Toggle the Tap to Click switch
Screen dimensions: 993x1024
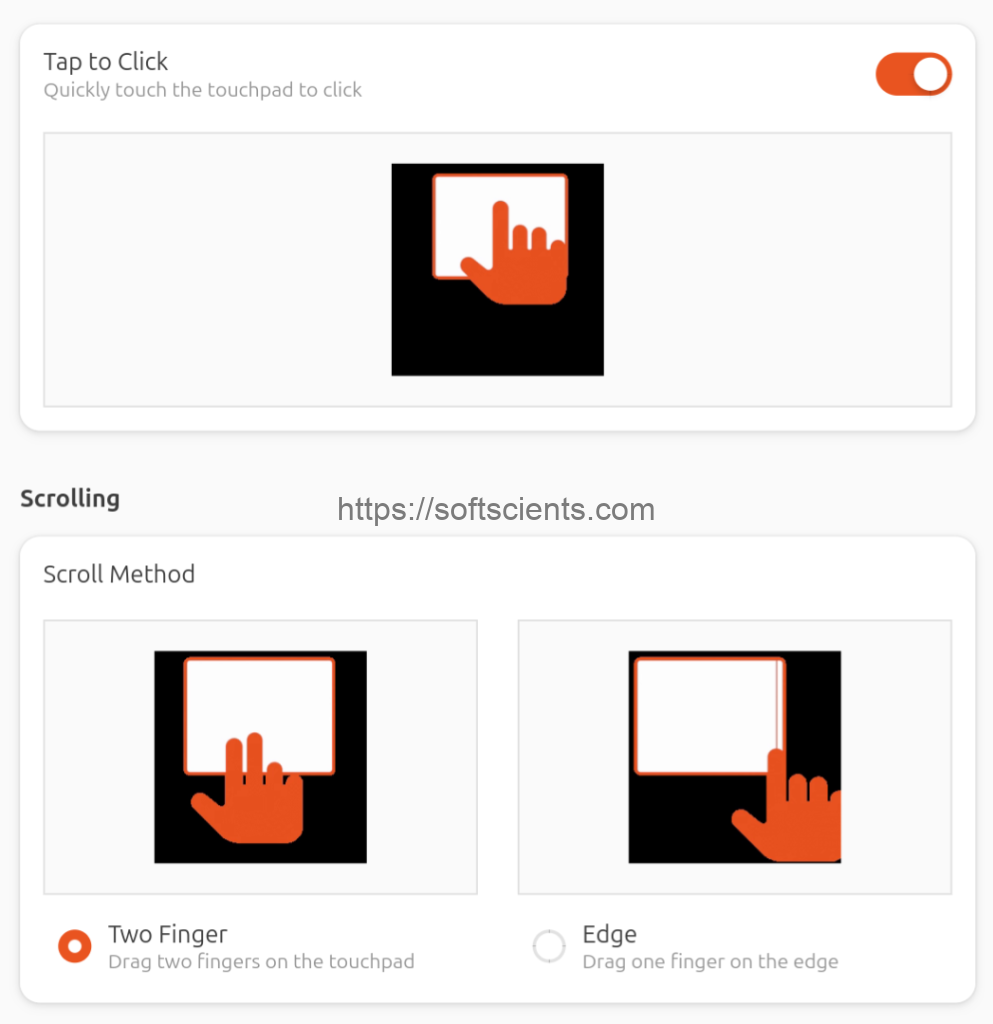click(x=913, y=75)
